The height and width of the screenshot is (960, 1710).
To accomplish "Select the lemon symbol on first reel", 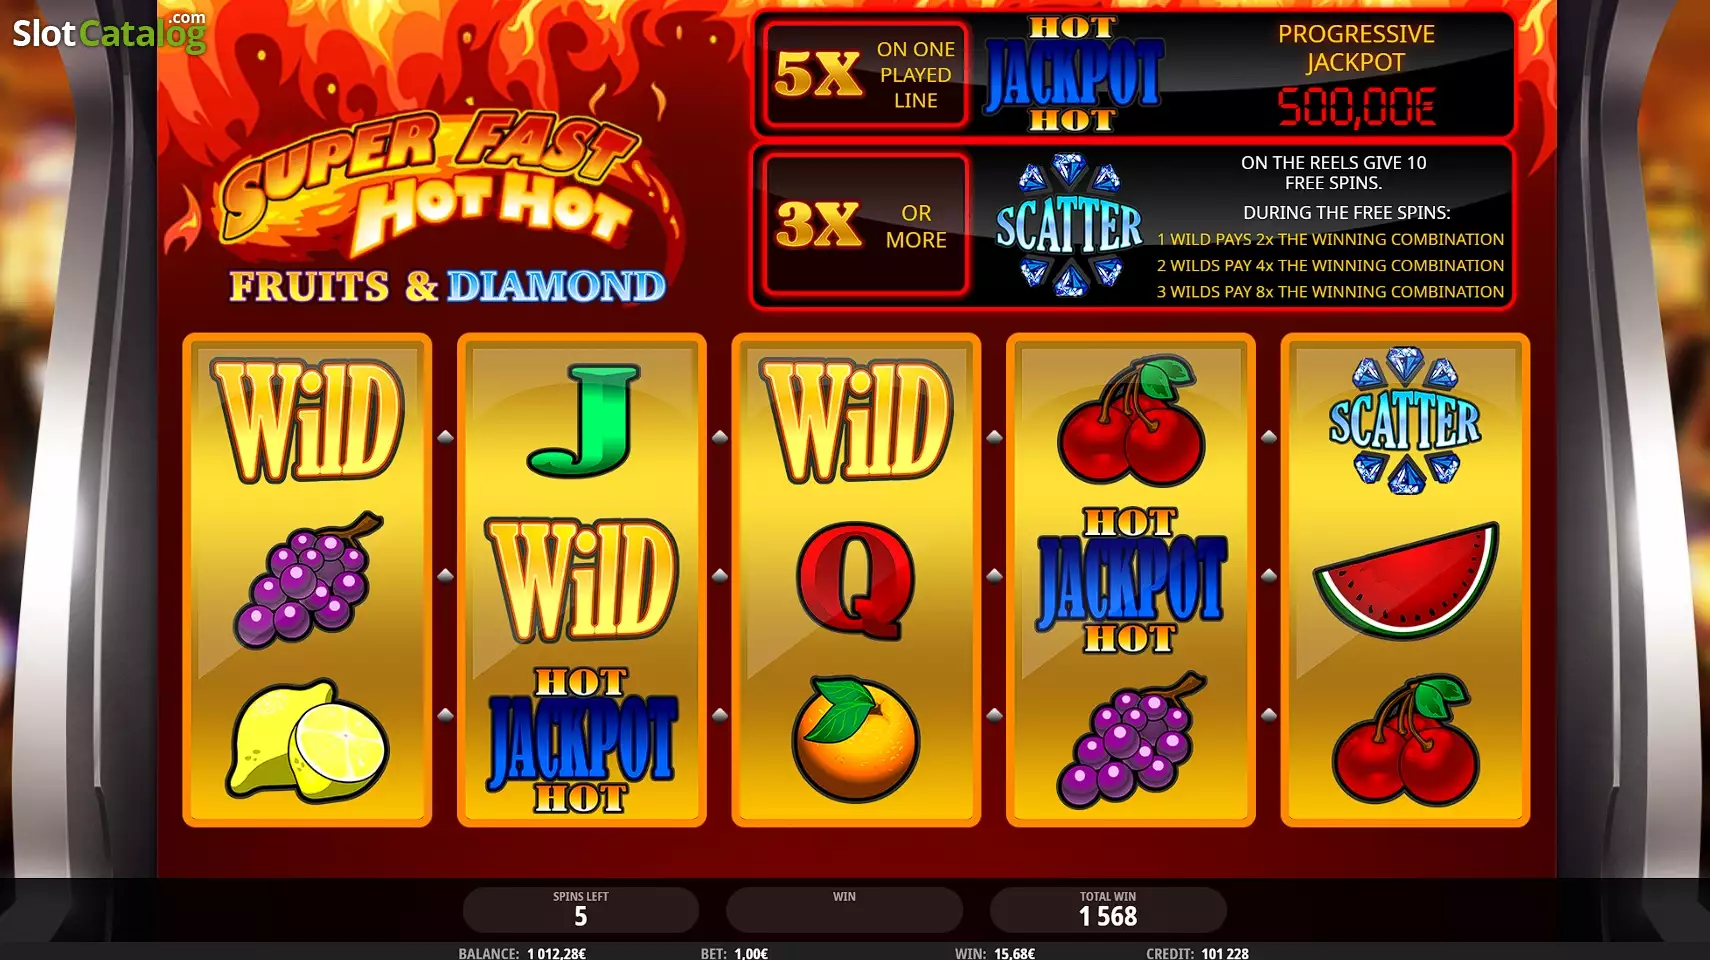I will (x=307, y=741).
